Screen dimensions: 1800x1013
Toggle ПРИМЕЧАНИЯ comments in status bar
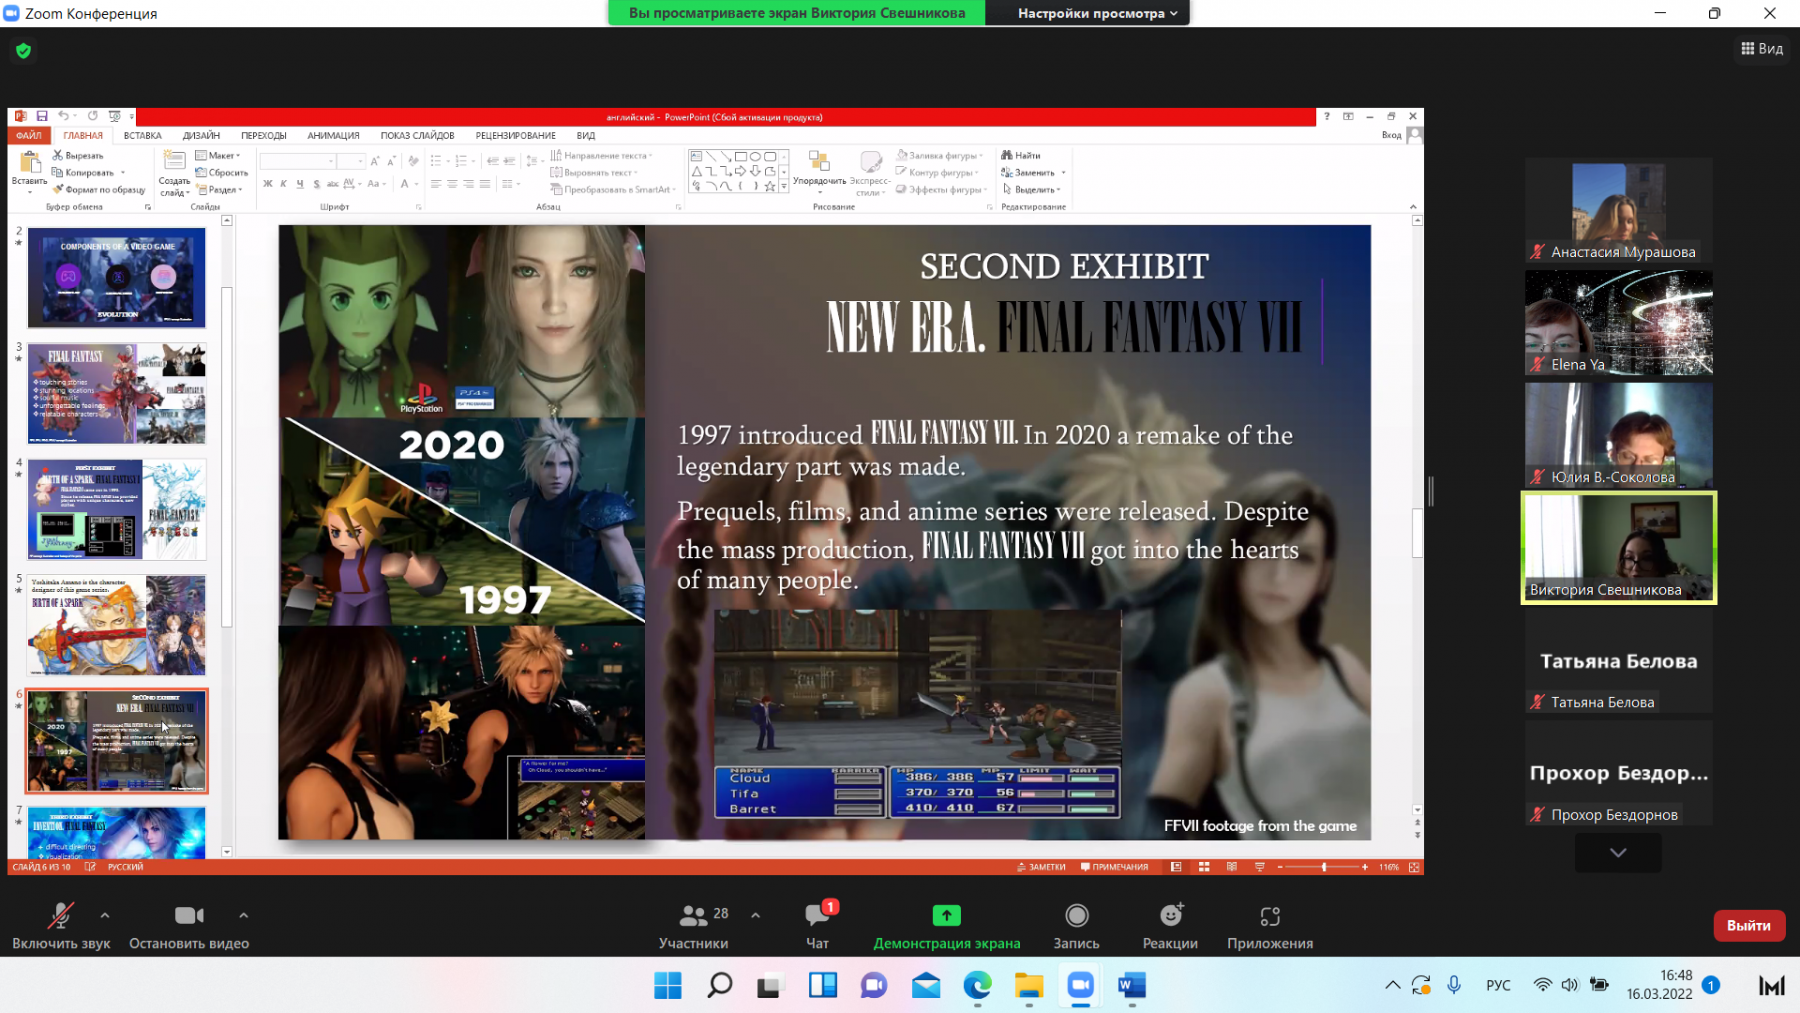[x=1114, y=867]
